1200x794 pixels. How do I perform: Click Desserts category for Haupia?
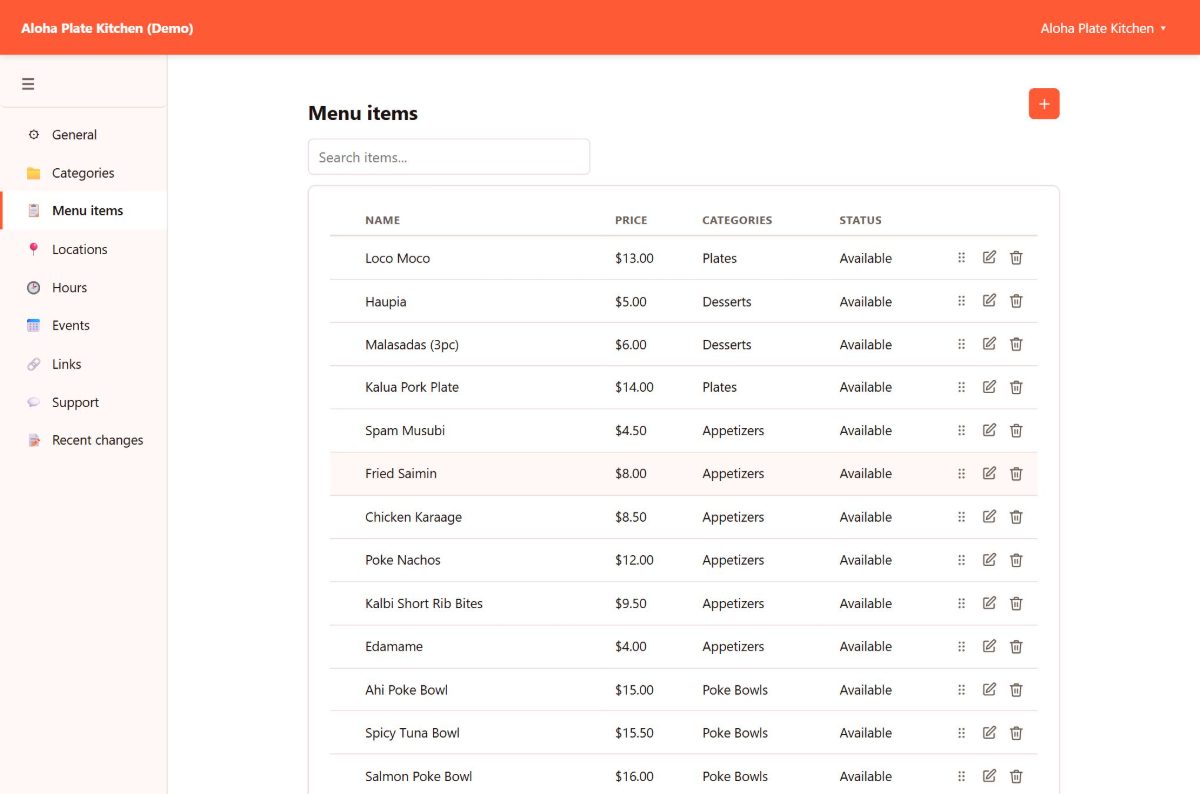[726, 301]
